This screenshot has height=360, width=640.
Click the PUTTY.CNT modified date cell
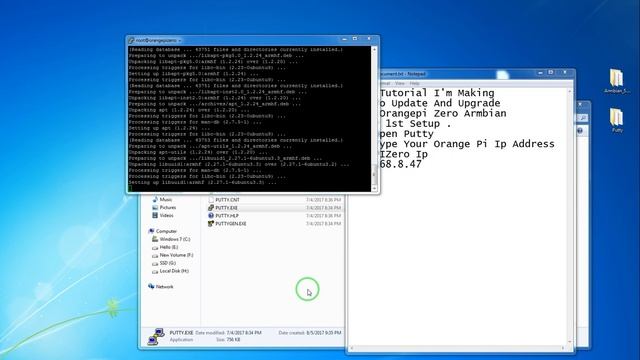pyautogui.click(x=323, y=200)
